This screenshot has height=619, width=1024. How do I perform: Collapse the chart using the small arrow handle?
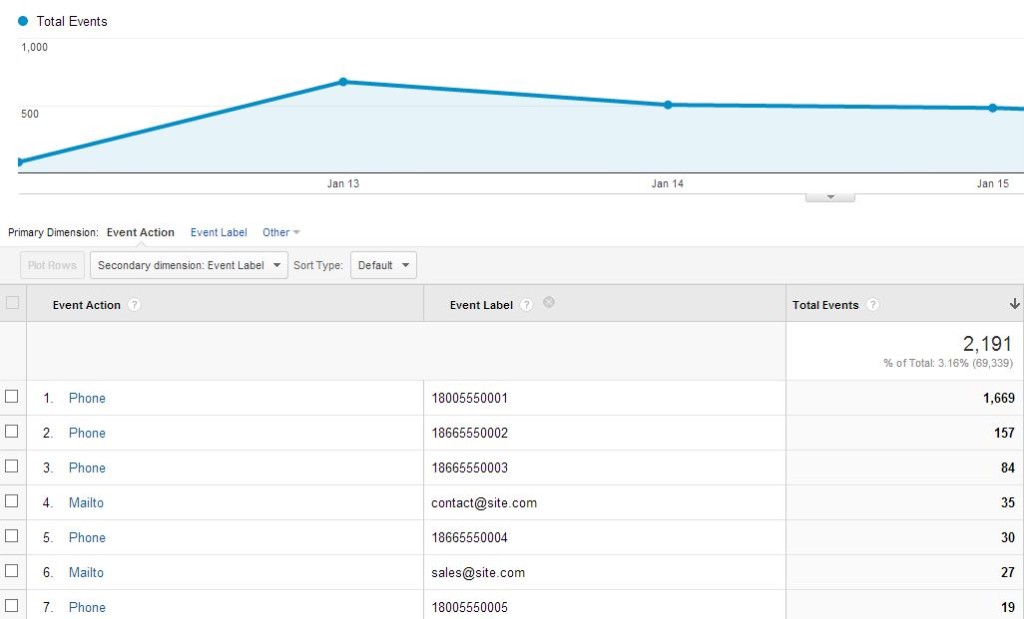pos(830,197)
